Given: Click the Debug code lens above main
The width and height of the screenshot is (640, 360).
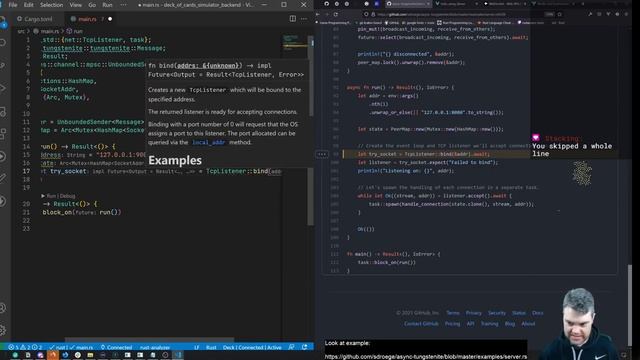Looking at the screenshot, I should coord(67,196).
